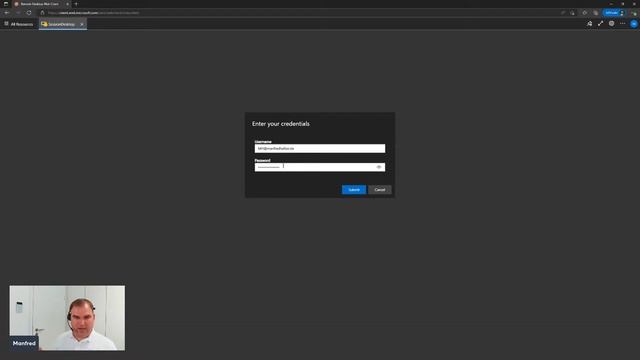Click Manfred's webcam video thumbnail
Screen dimensions: 640x360
[67, 318]
